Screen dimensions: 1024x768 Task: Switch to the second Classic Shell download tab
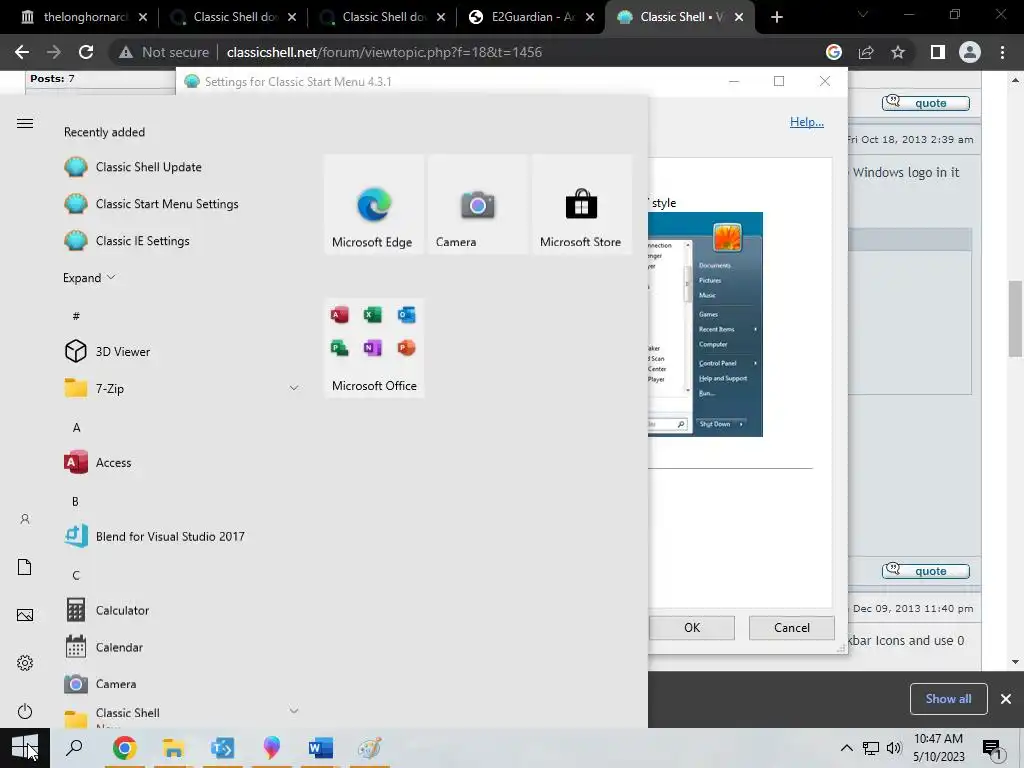coord(382,17)
